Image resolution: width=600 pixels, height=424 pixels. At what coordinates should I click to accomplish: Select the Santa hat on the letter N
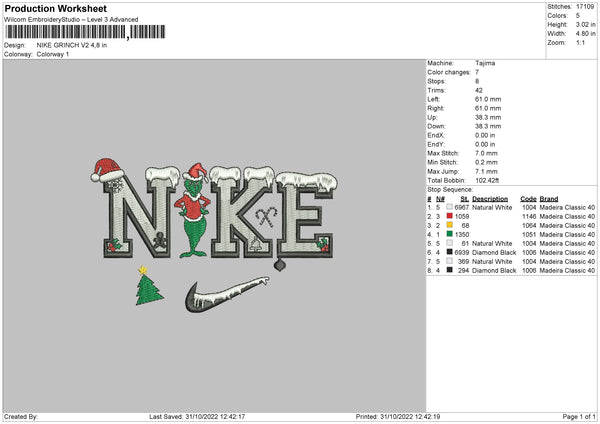point(108,170)
